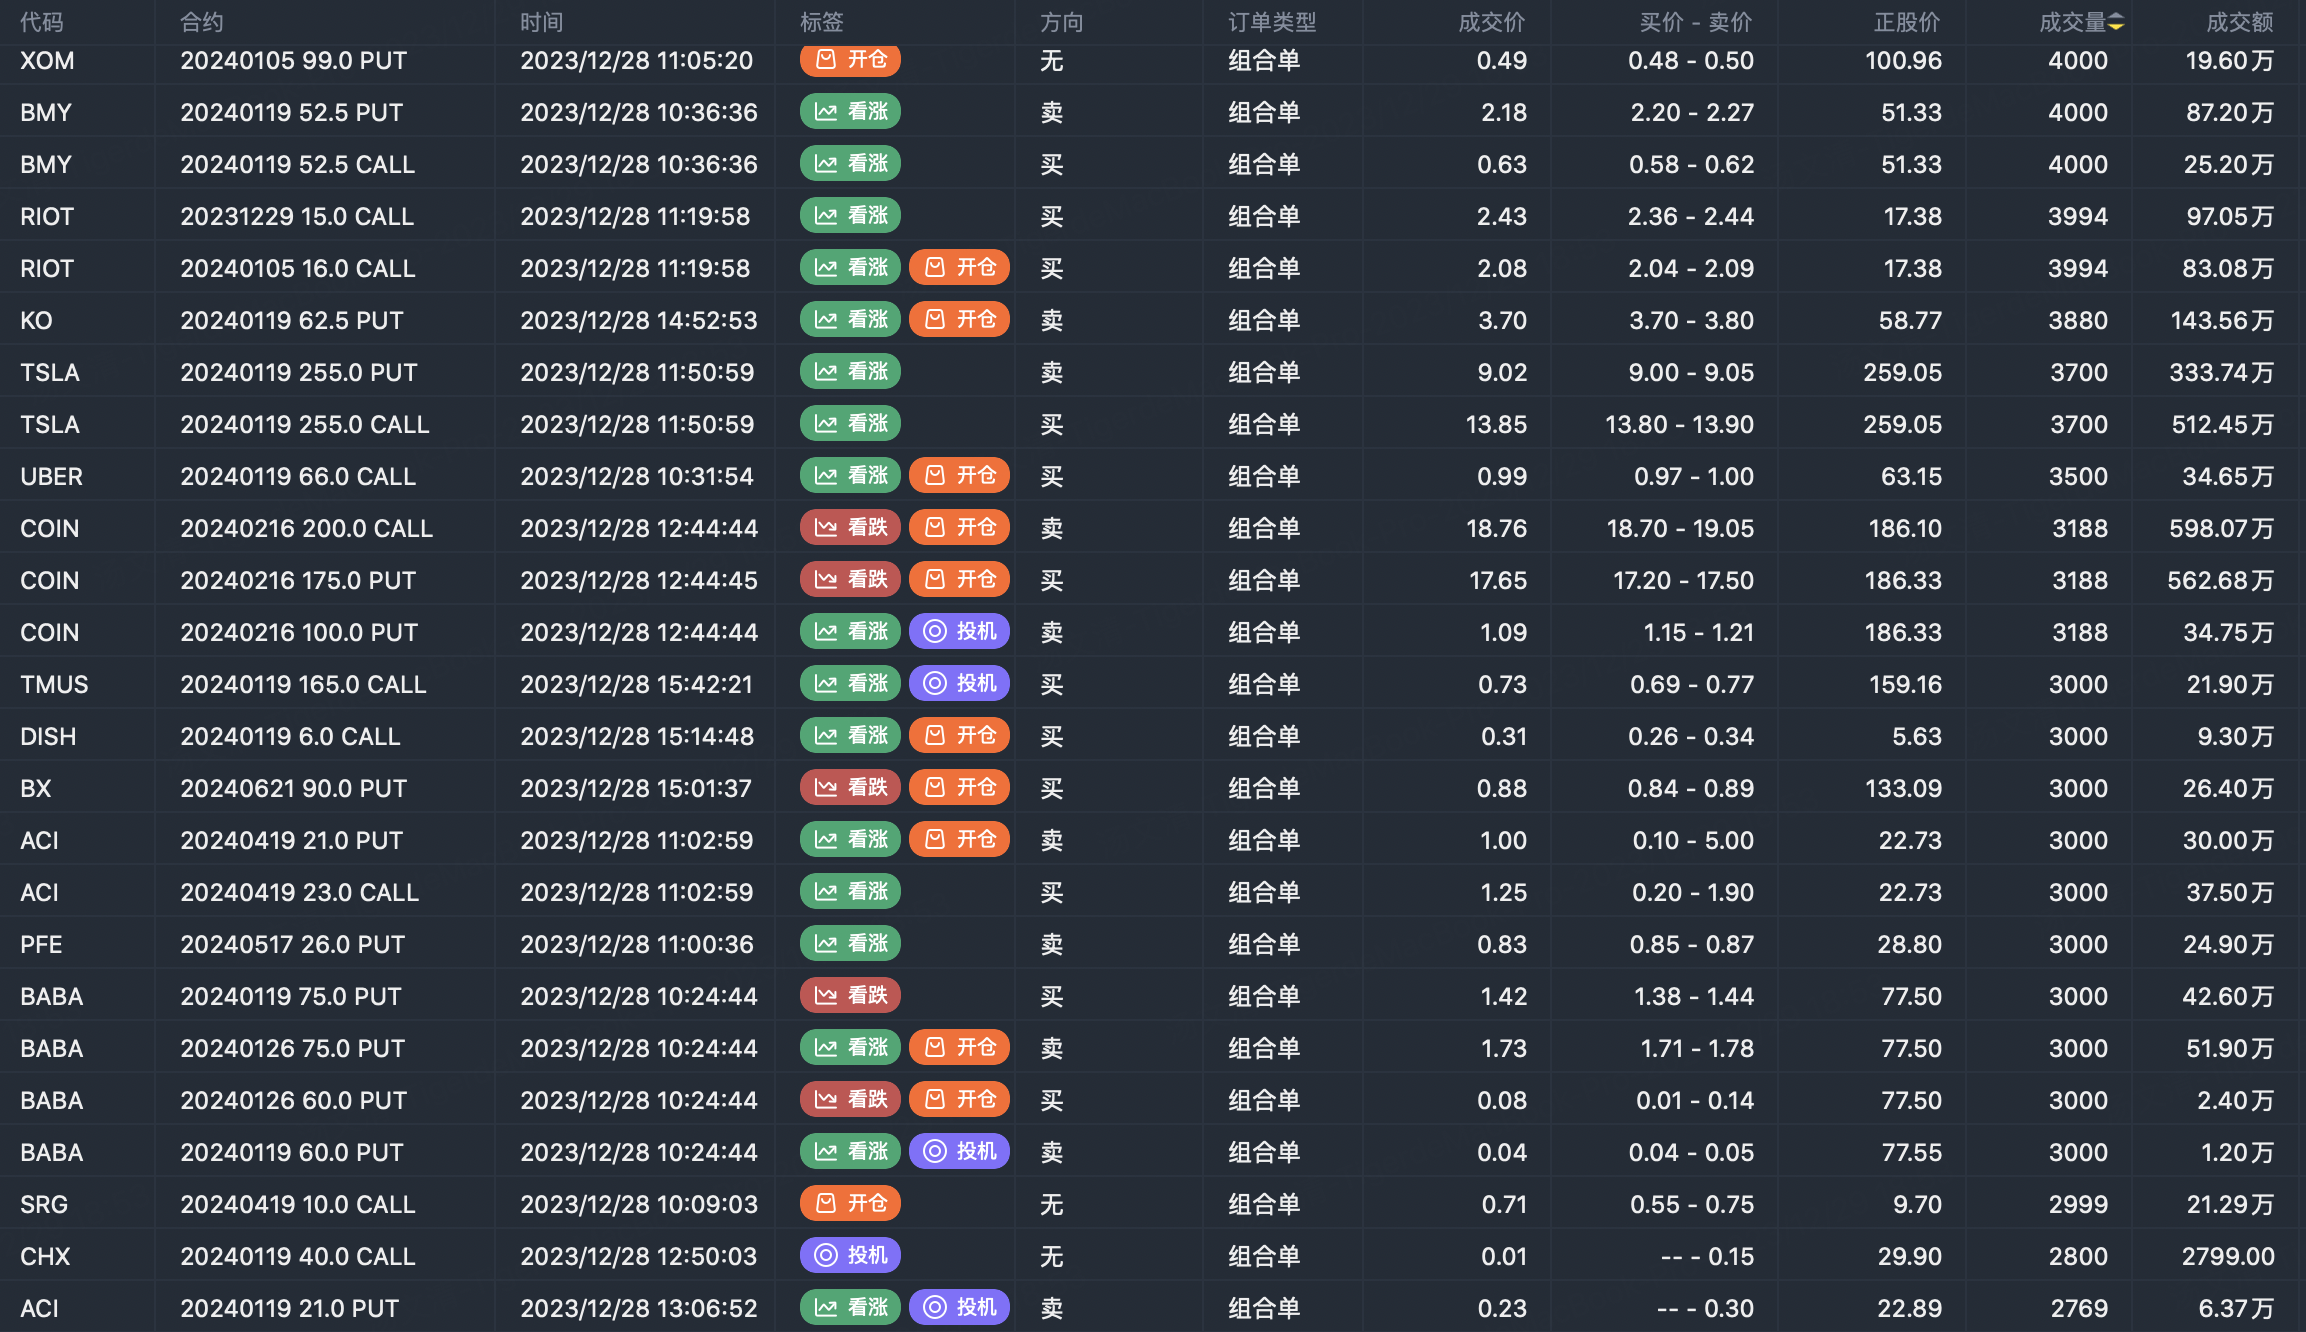Viewport: 2306px width, 1332px height.
Task: Click 开仓 tag on SRG 10.0 CALL row
Action: pyautogui.click(x=850, y=1203)
